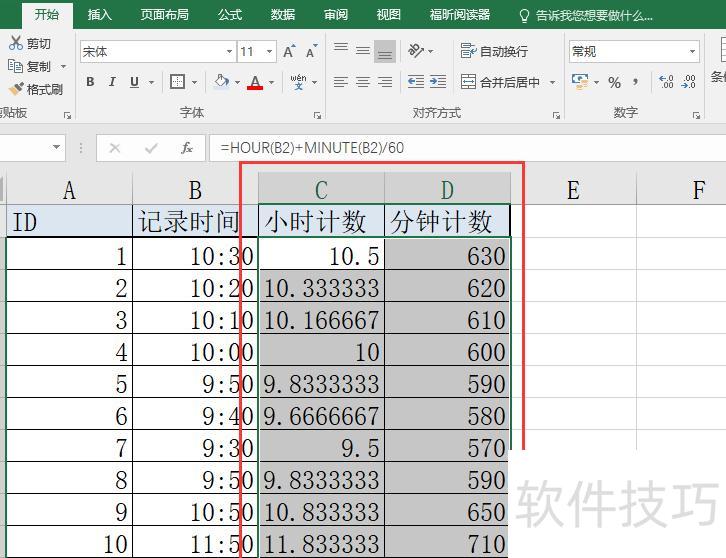Click the accounting number format icon
Viewport: 726px width, 558px height.
[x=580, y=82]
